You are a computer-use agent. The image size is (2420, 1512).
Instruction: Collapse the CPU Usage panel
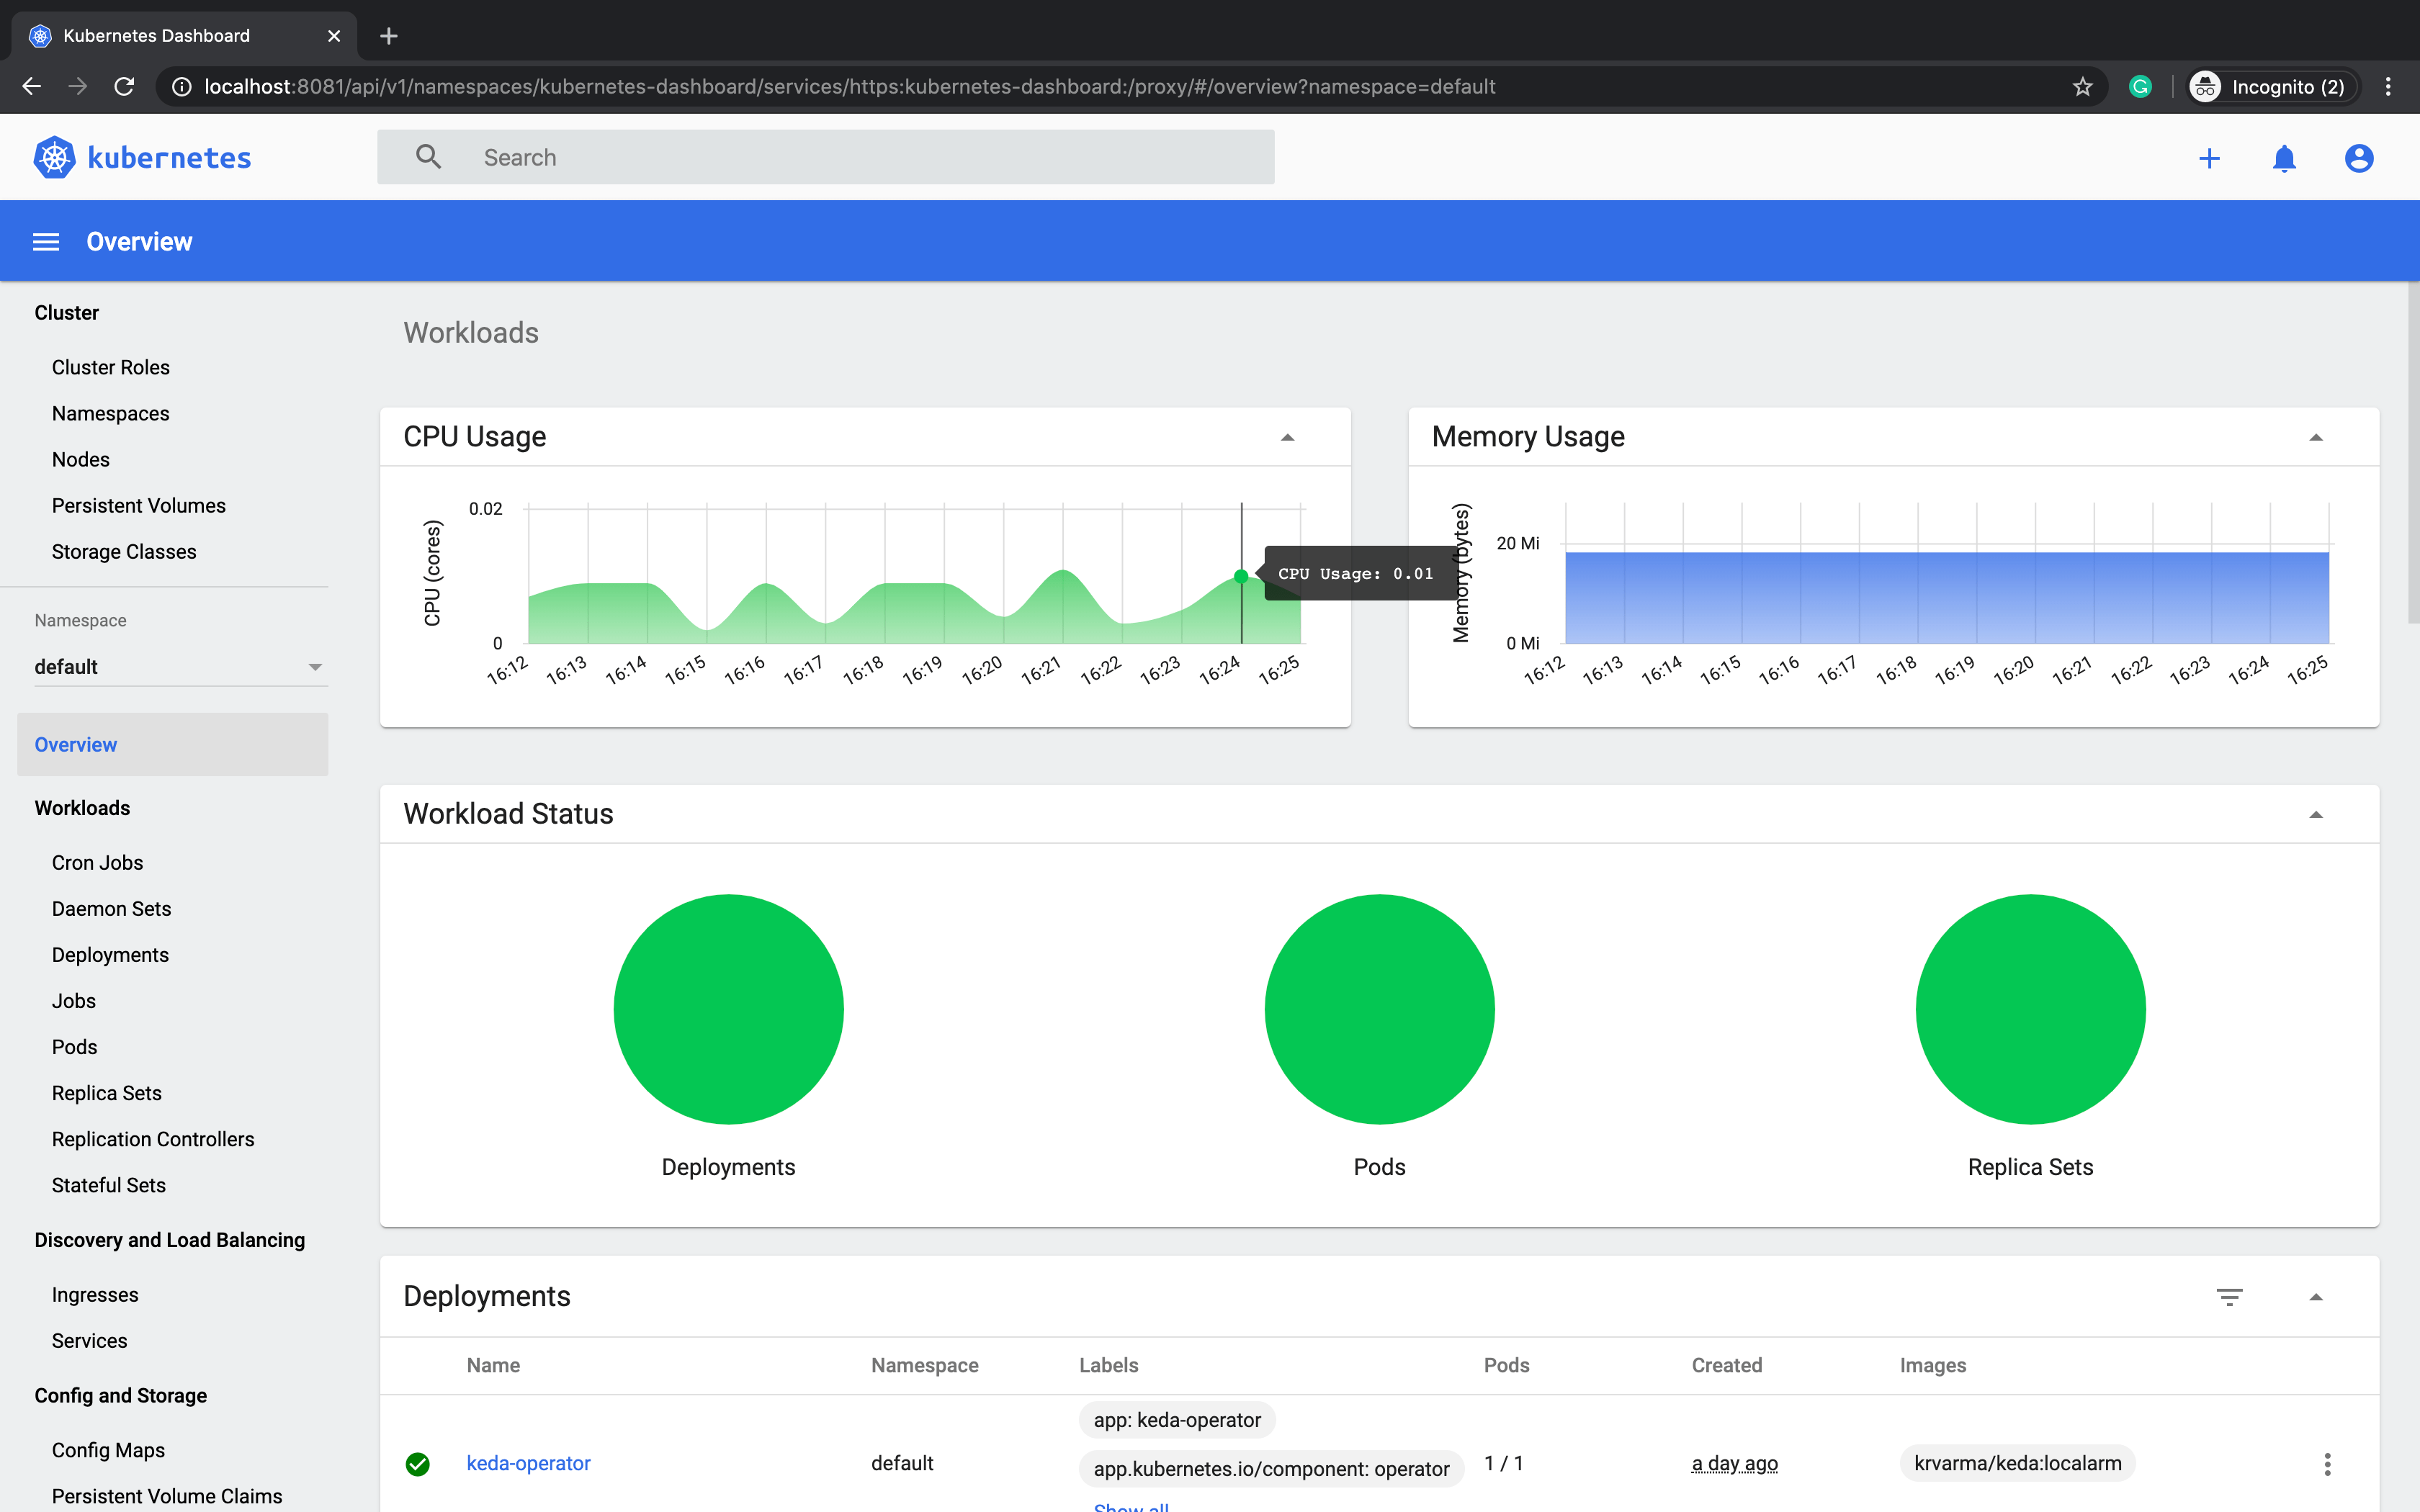[x=1287, y=437]
